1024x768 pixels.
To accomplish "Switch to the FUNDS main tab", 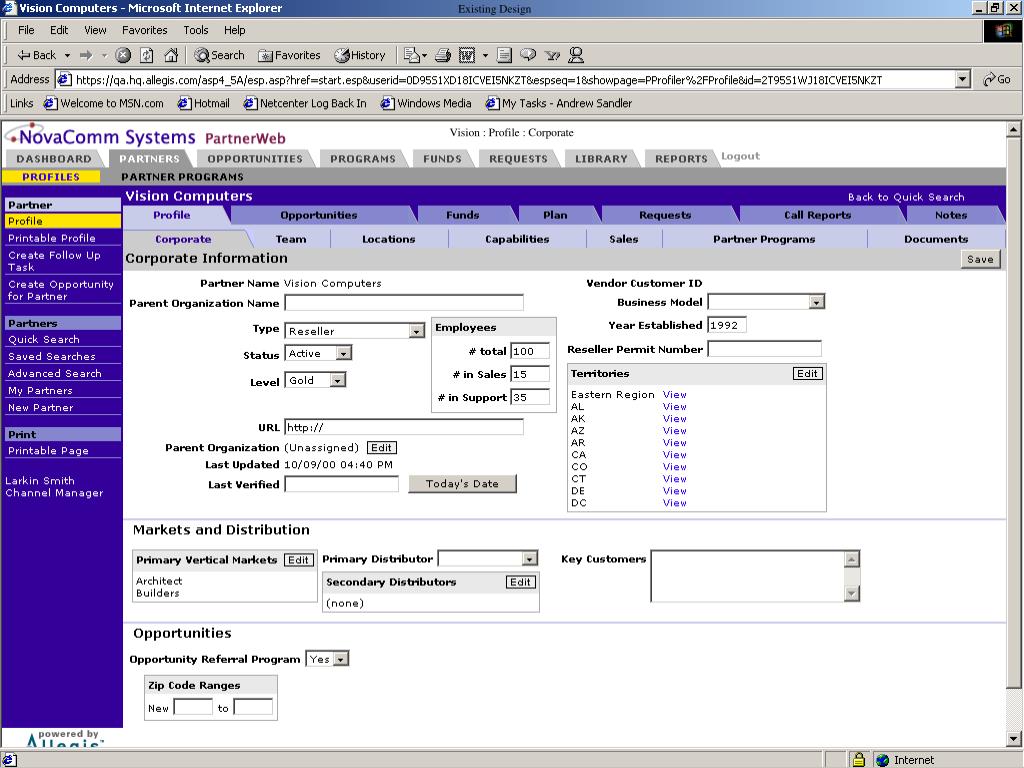I will 442,159.
